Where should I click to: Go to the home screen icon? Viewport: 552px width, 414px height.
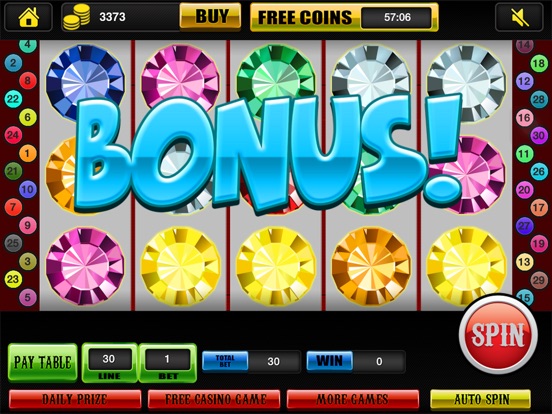click(29, 17)
